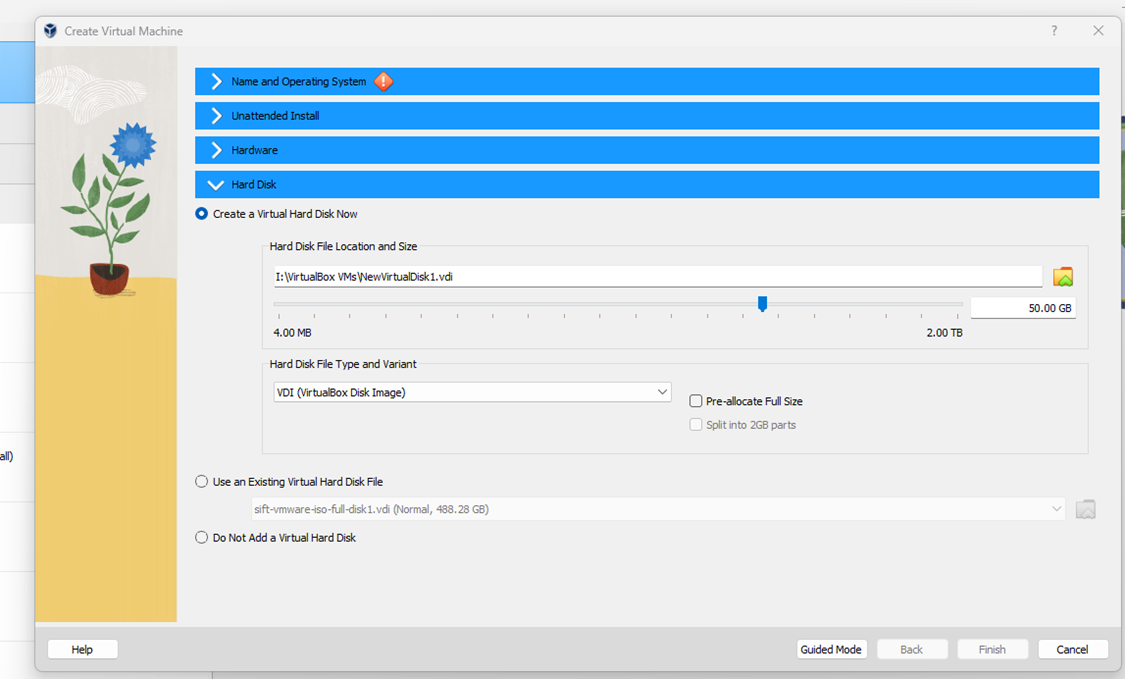The image size is (1125, 679).
Task: Switch to Guided Mode
Action: tap(831, 648)
